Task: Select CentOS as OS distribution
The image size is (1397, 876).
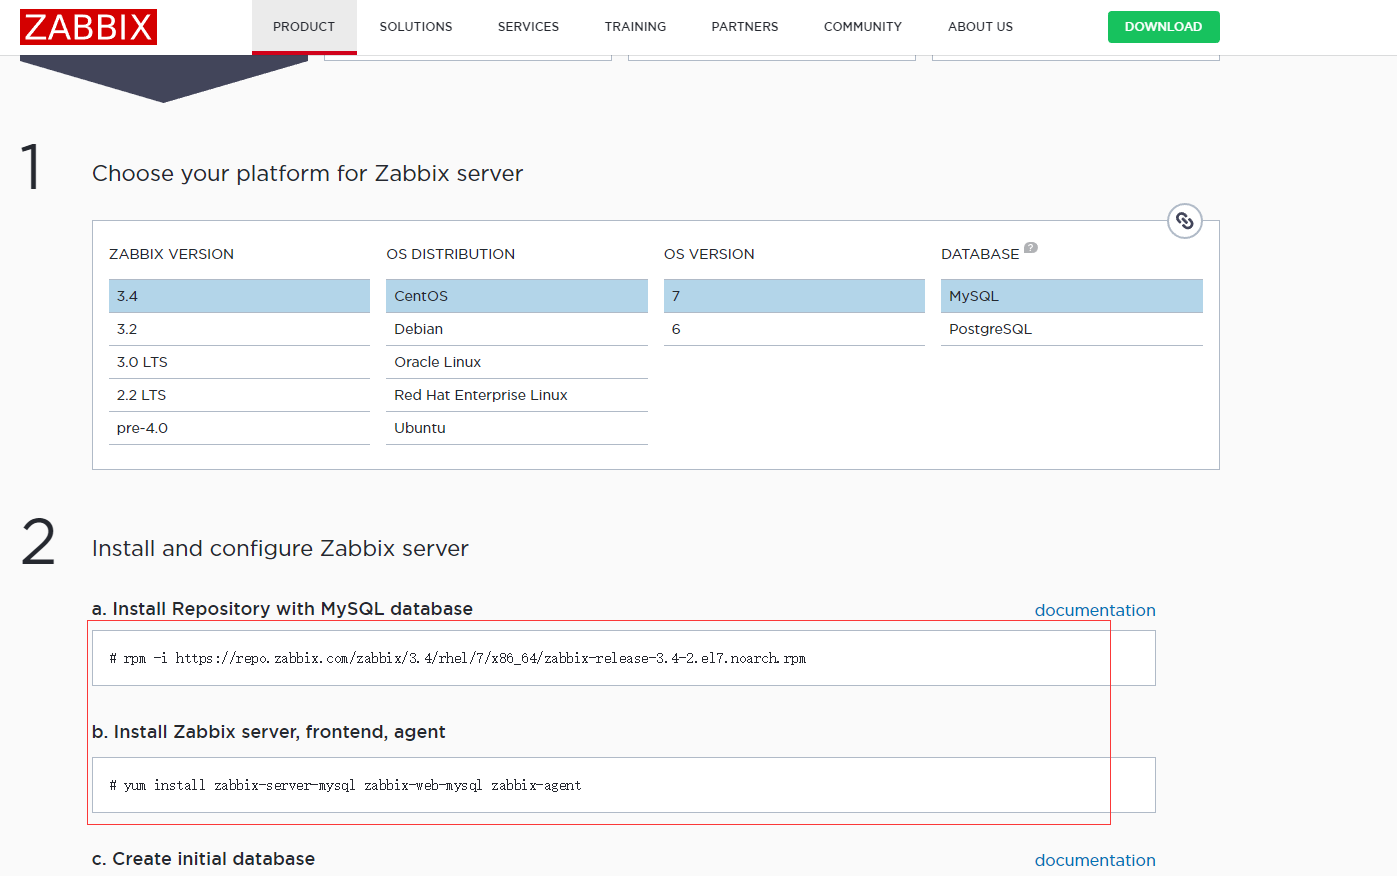Action: point(517,296)
